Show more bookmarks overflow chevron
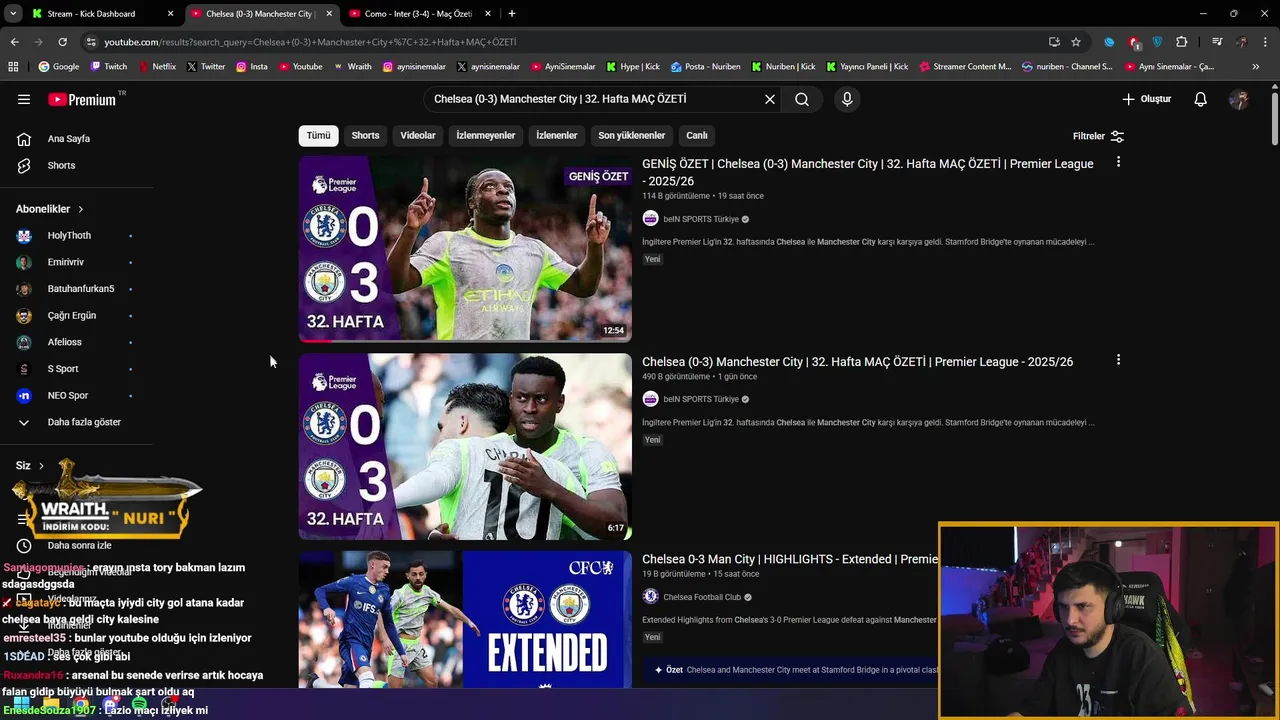This screenshot has height=720, width=1280. (1256, 67)
